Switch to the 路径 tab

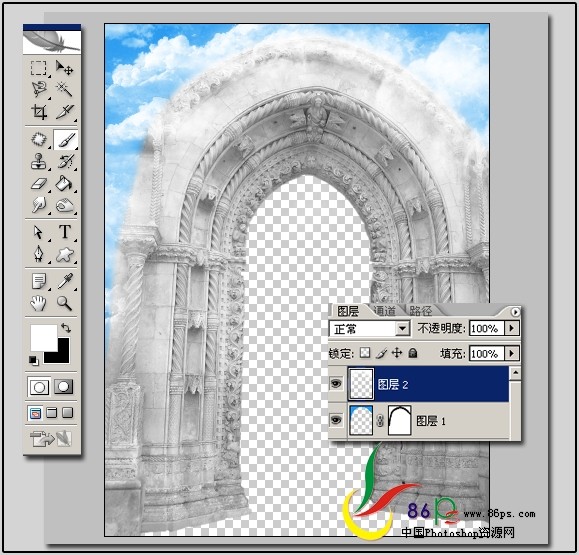pos(420,311)
